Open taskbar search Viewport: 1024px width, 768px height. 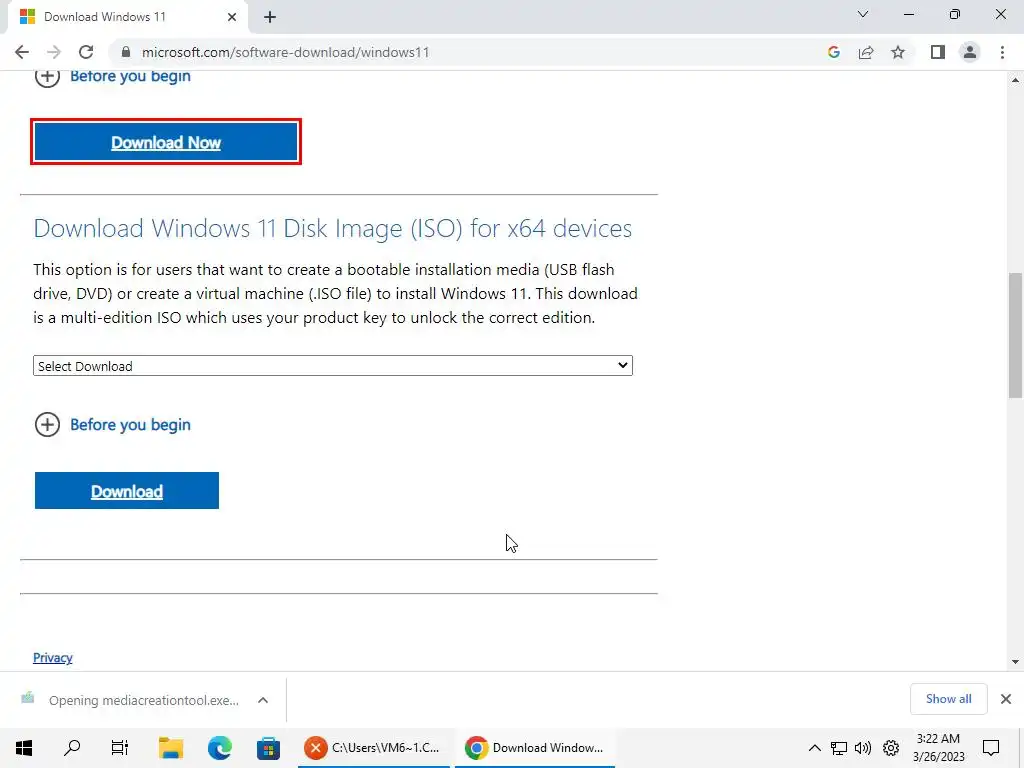point(72,748)
